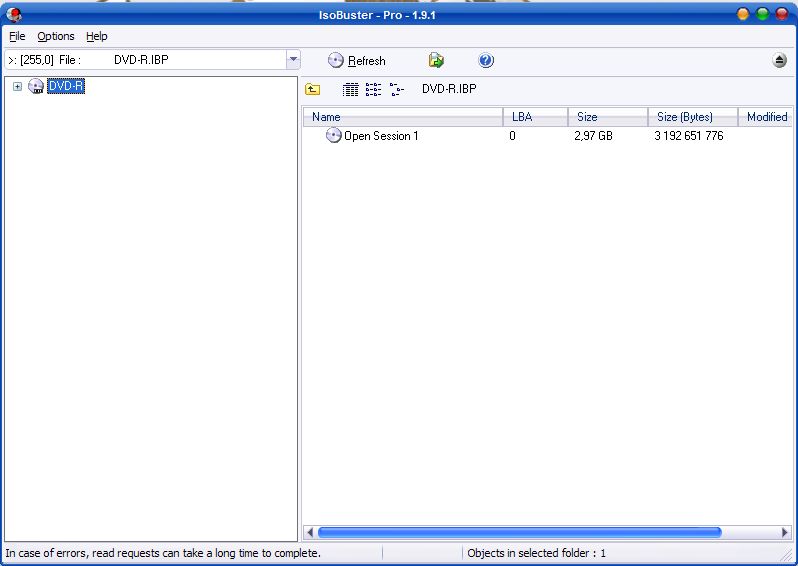
Task: Click the DVD-R disc icon in tree
Action: (x=36, y=86)
